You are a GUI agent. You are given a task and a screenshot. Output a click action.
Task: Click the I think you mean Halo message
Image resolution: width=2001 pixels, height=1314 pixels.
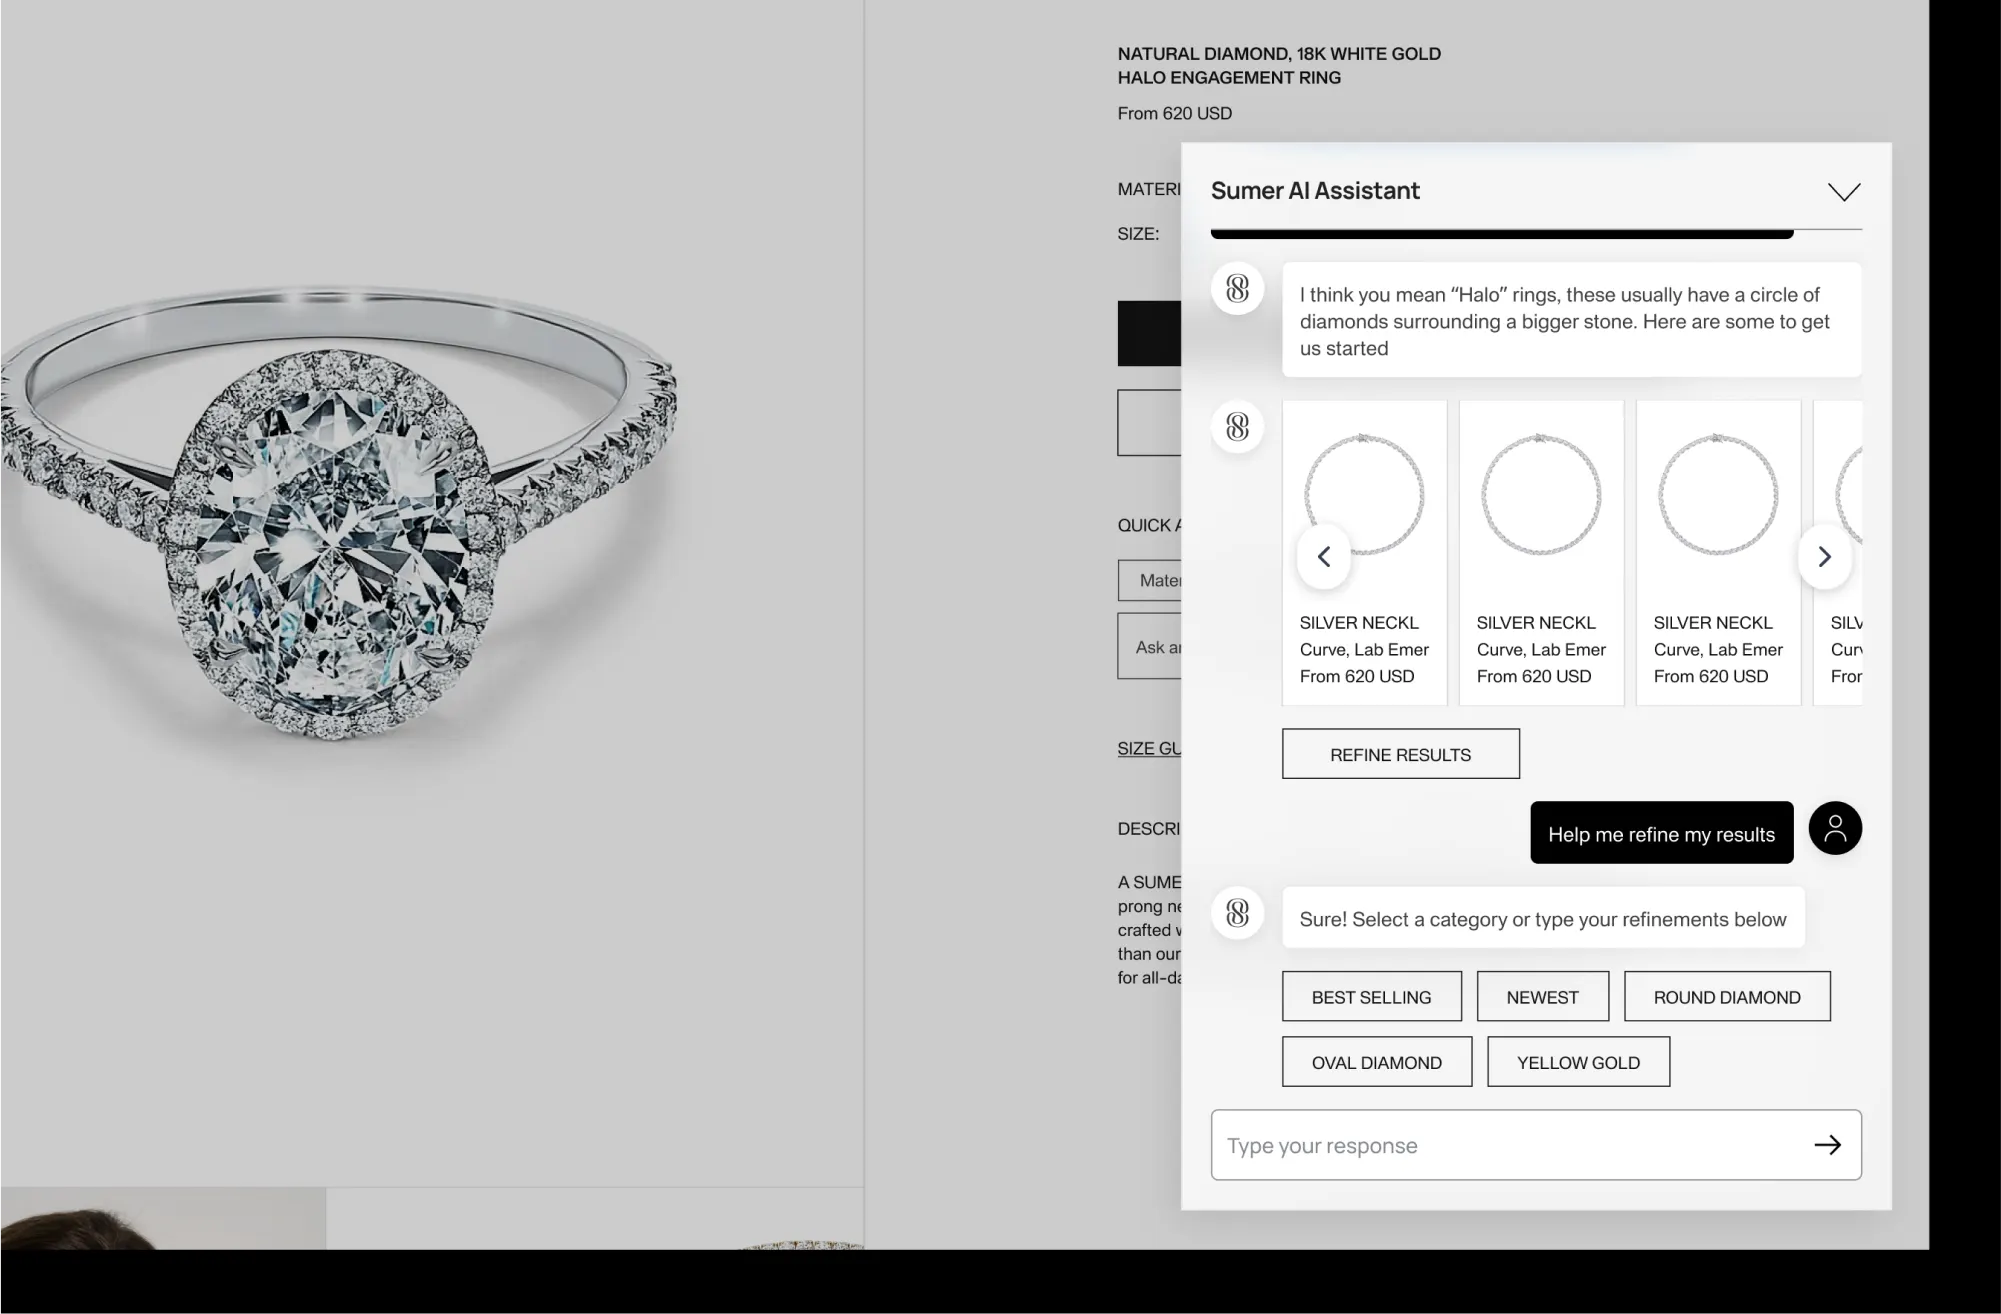[1571, 320]
